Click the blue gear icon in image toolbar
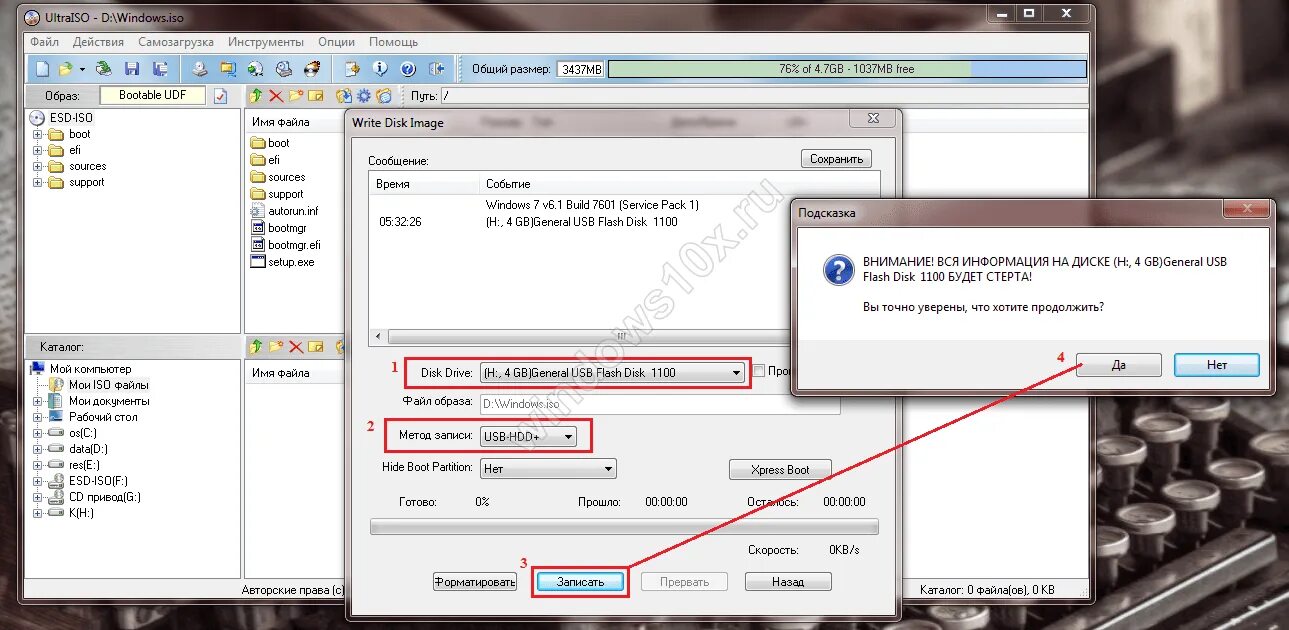1289x630 pixels. tap(364, 96)
